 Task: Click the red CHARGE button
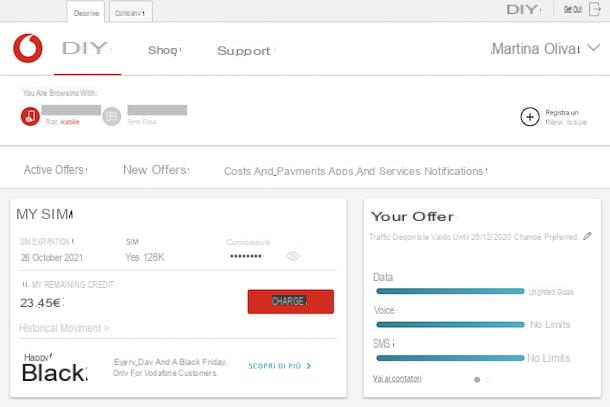[291, 301]
